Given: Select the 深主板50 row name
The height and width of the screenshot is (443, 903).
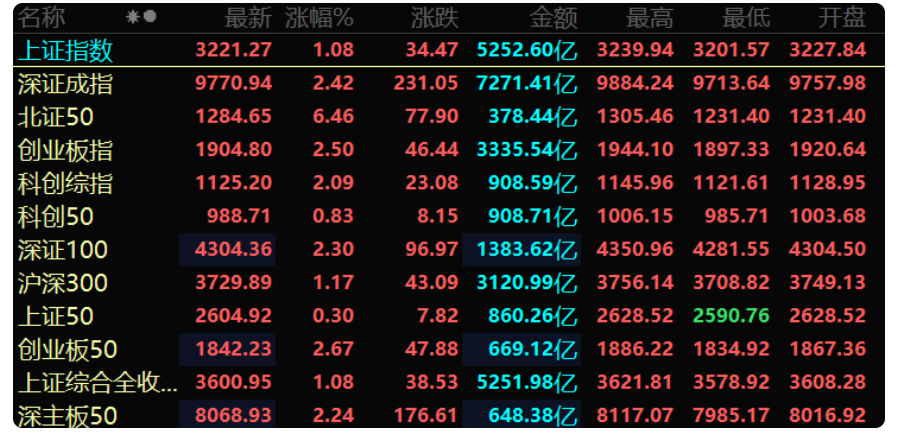Looking at the screenshot, I should [x=67, y=416].
